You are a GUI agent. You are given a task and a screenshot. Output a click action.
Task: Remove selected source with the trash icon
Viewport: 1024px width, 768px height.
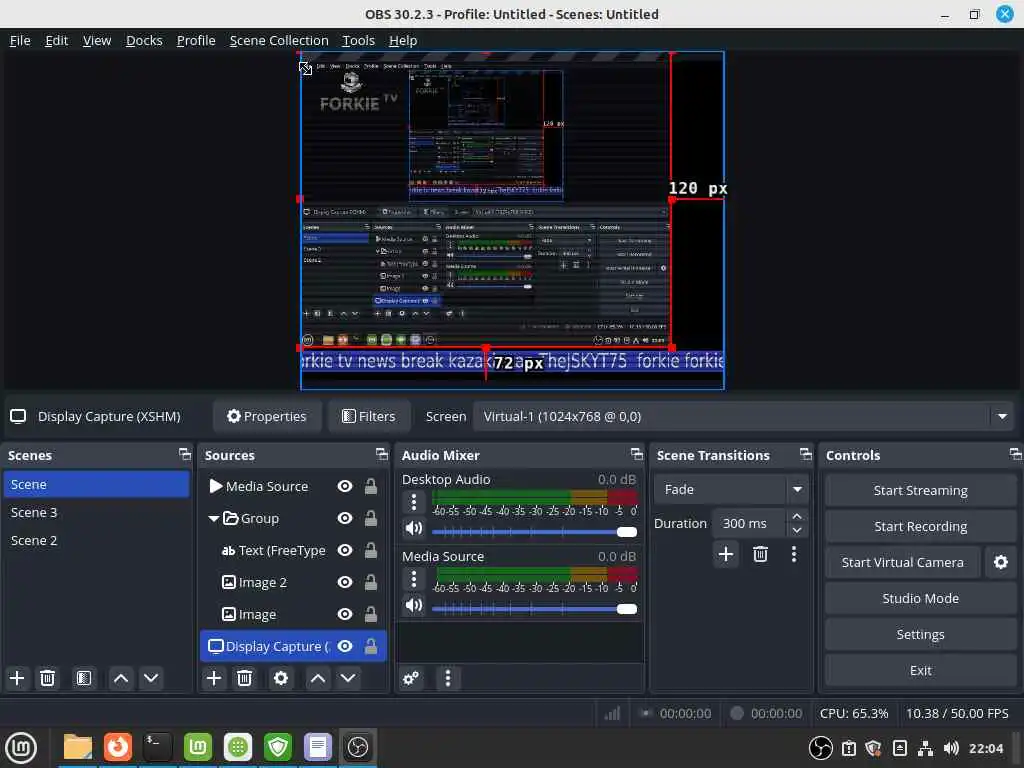click(244, 678)
